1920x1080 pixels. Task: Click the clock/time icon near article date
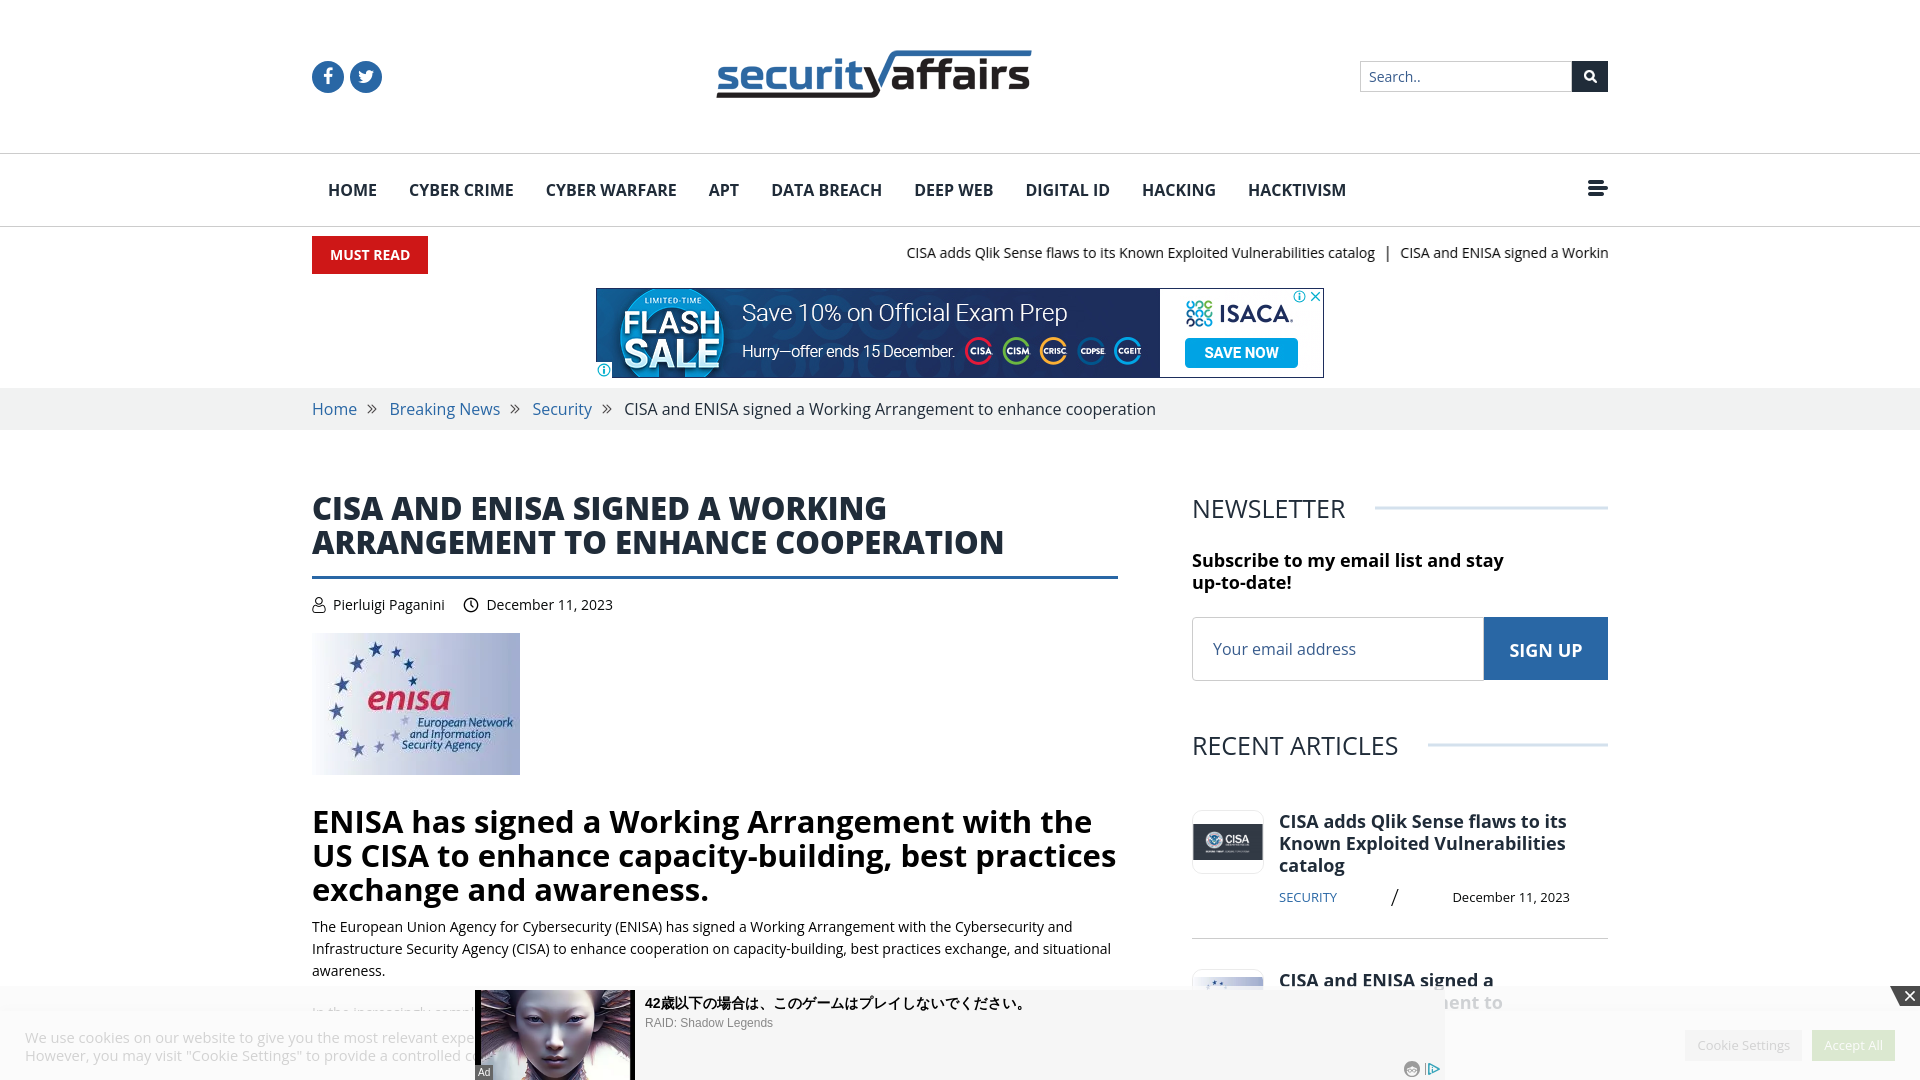point(471,604)
